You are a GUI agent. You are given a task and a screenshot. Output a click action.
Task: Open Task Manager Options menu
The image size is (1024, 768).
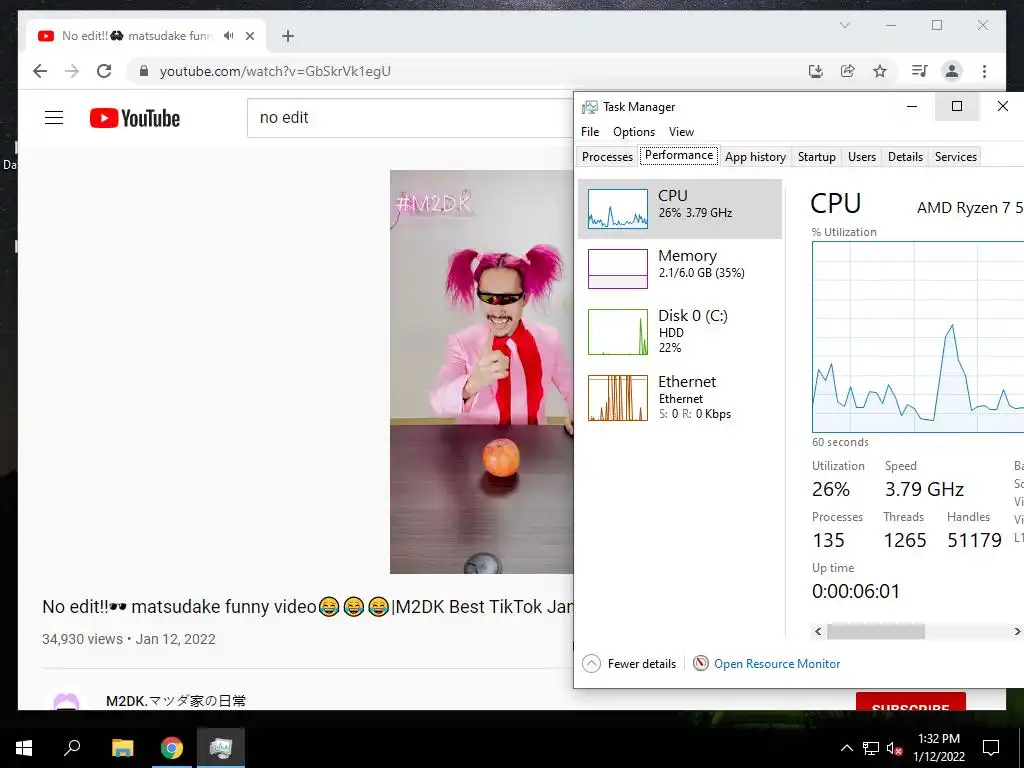click(x=633, y=132)
